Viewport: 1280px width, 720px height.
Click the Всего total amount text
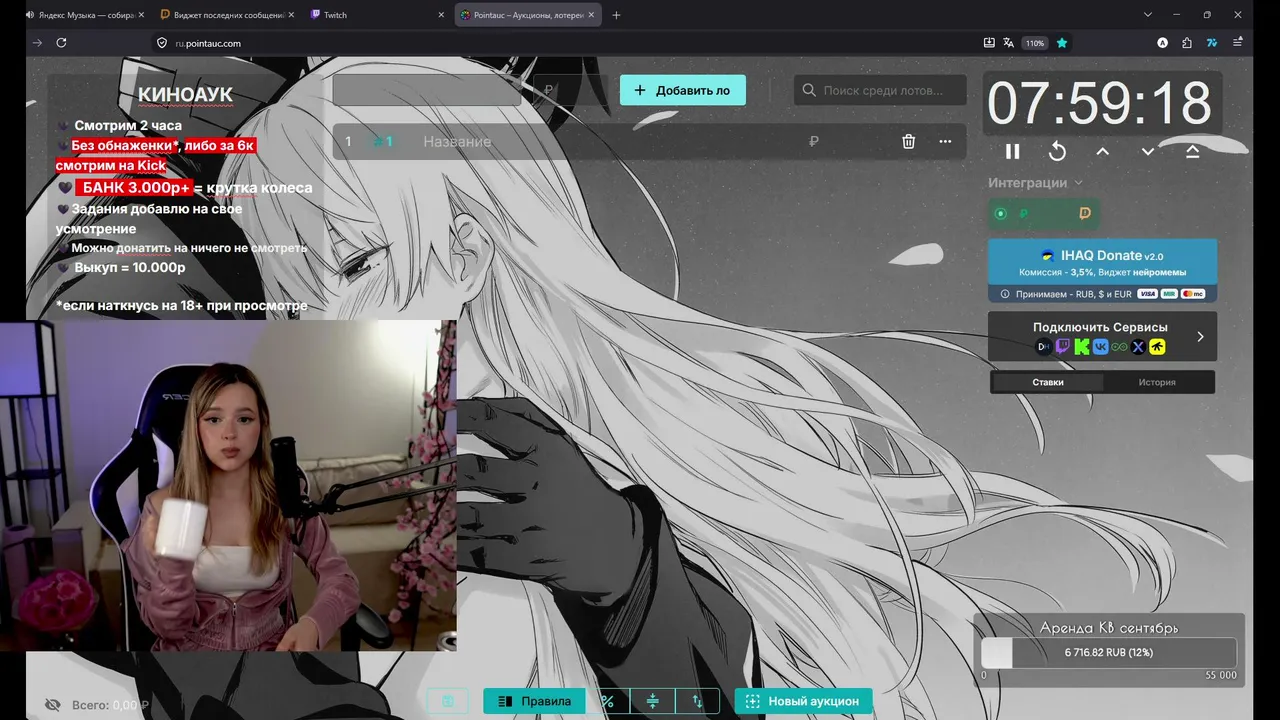pyautogui.click(x=110, y=705)
